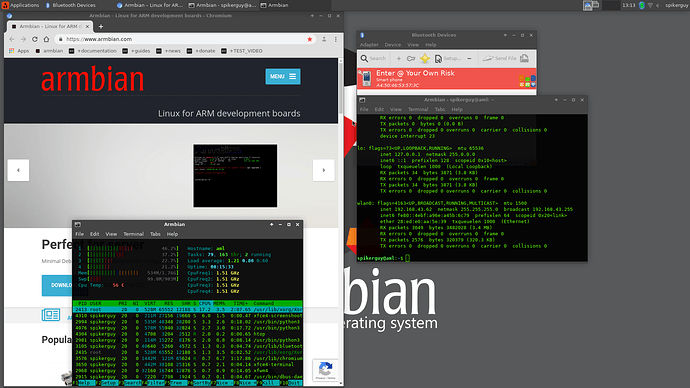
Task: Close the 'Armbian - Linux for ARM' browser tab
Action: tap(87, 26)
